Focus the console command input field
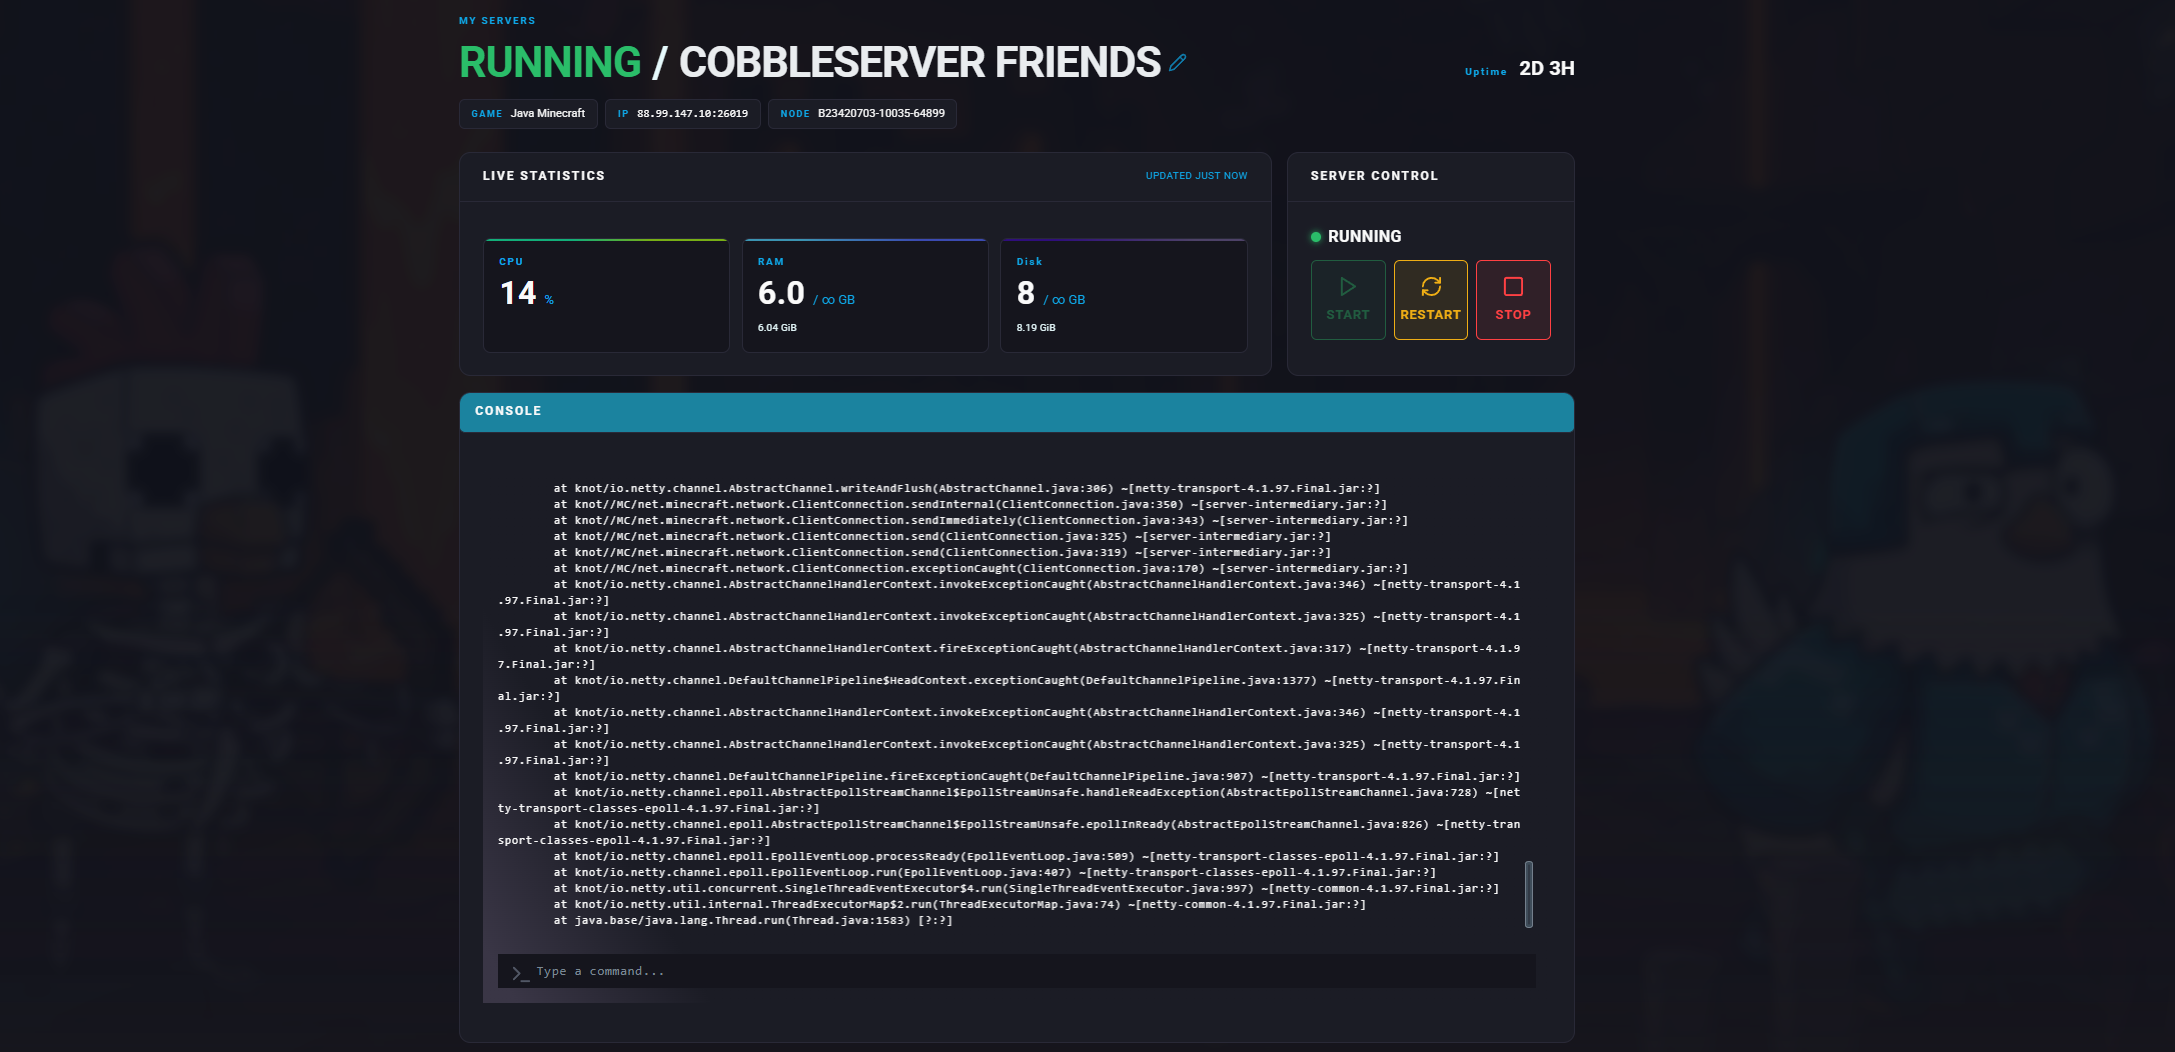2175x1052 pixels. click(x=1016, y=971)
